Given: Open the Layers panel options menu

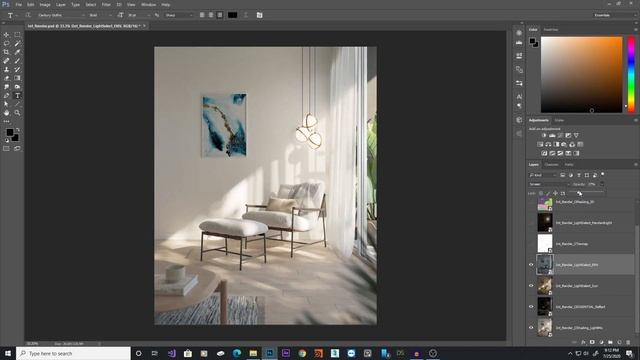Looking at the screenshot, I should point(636,164).
